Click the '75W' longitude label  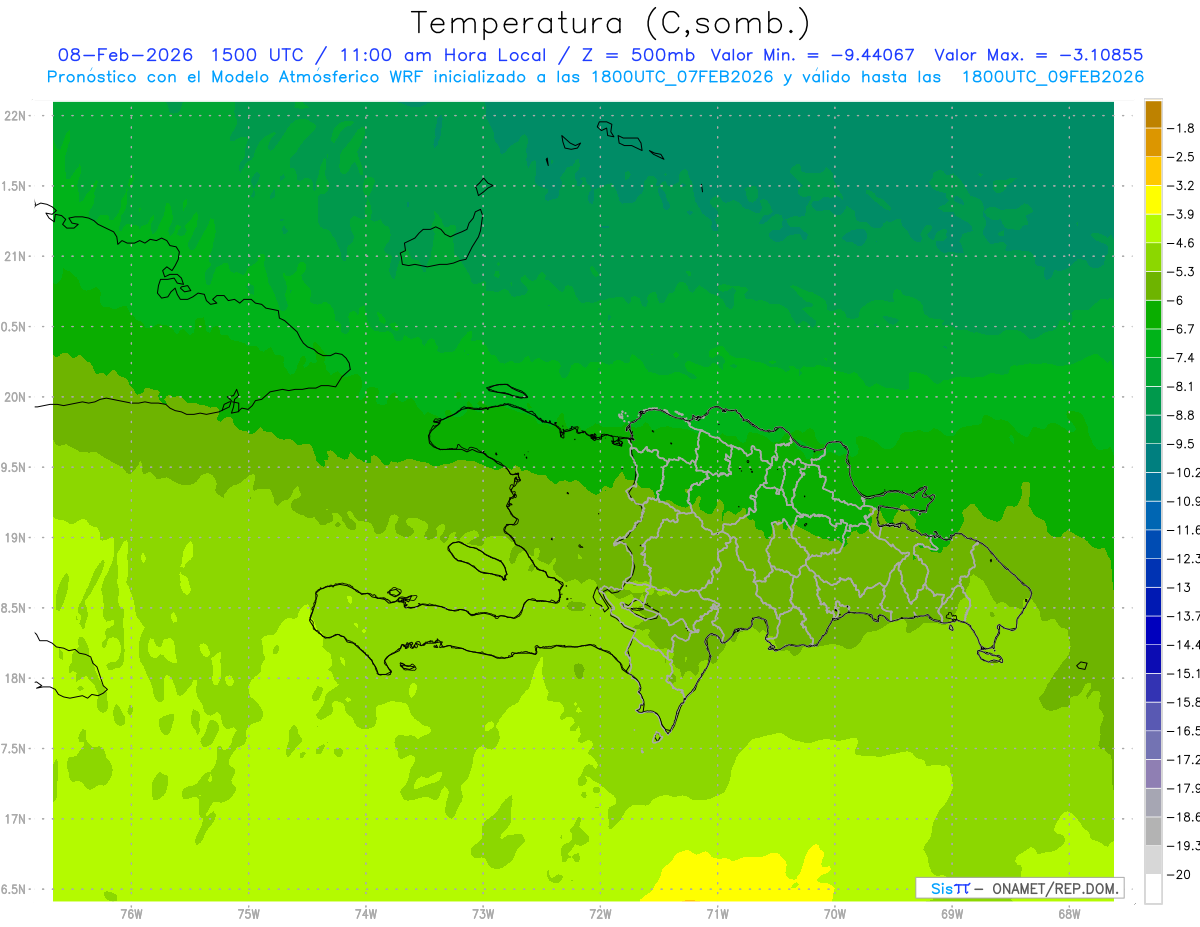pyautogui.click(x=248, y=913)
